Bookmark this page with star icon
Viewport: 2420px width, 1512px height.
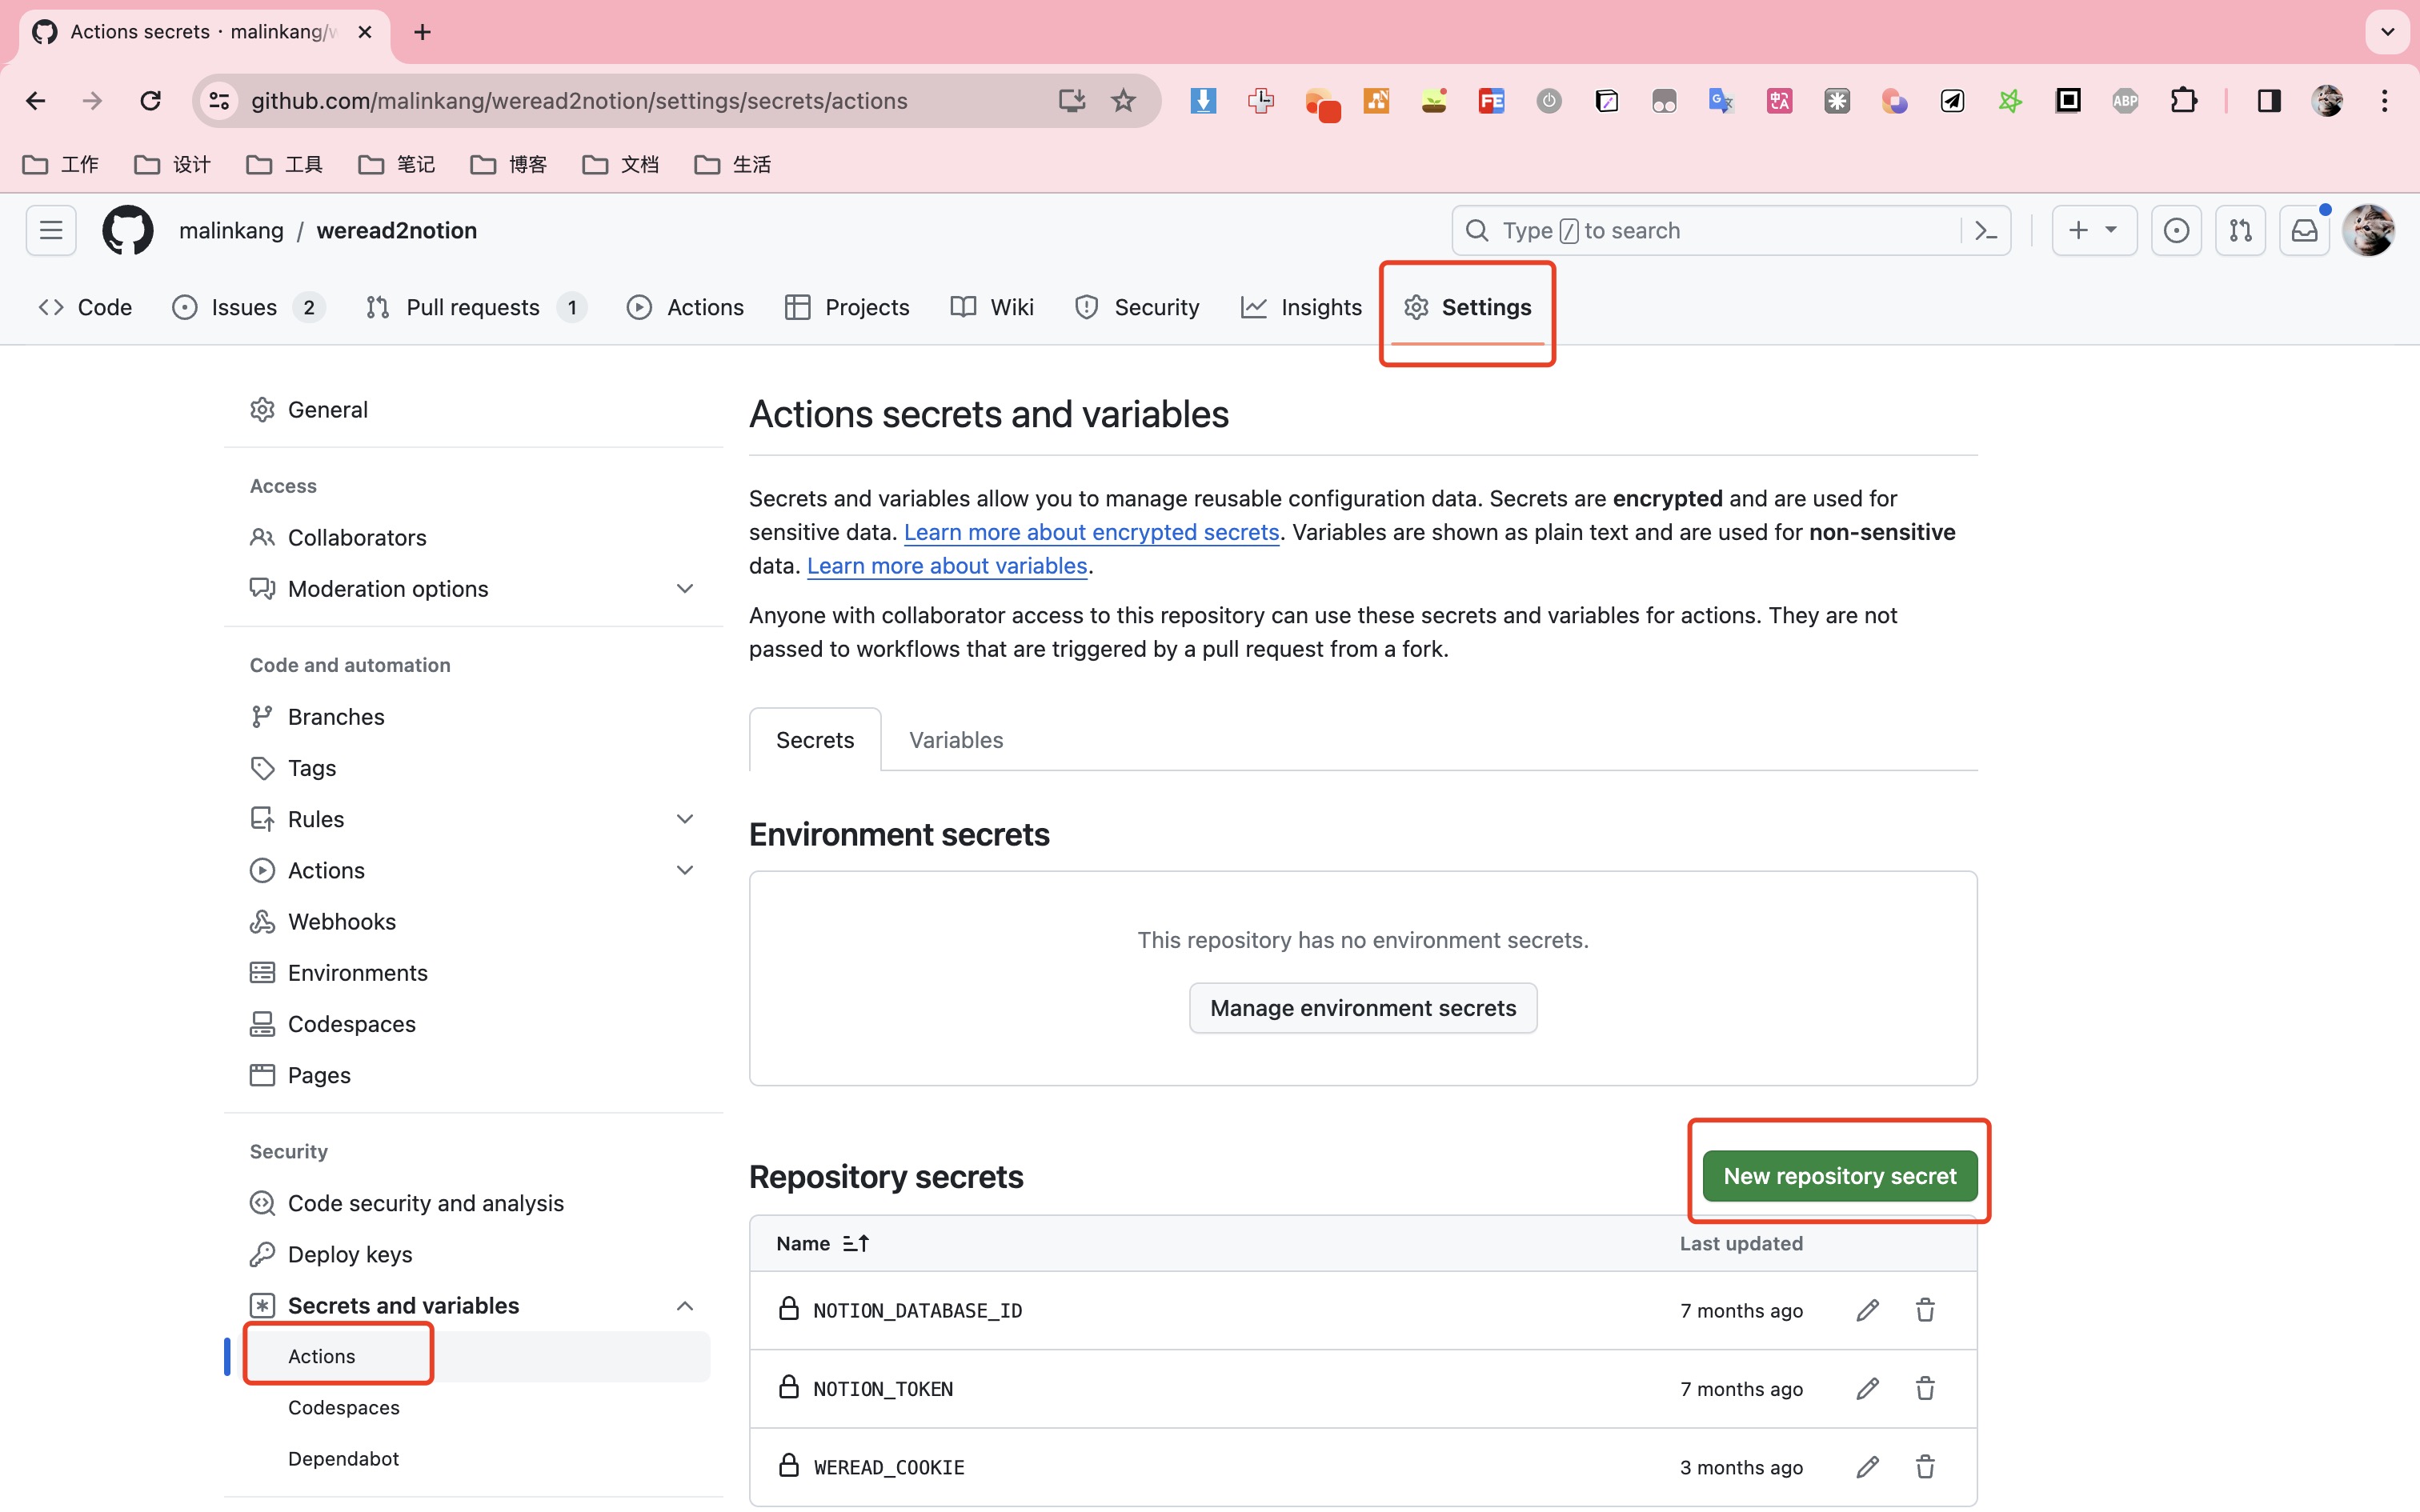click(x=1123, y=100)
